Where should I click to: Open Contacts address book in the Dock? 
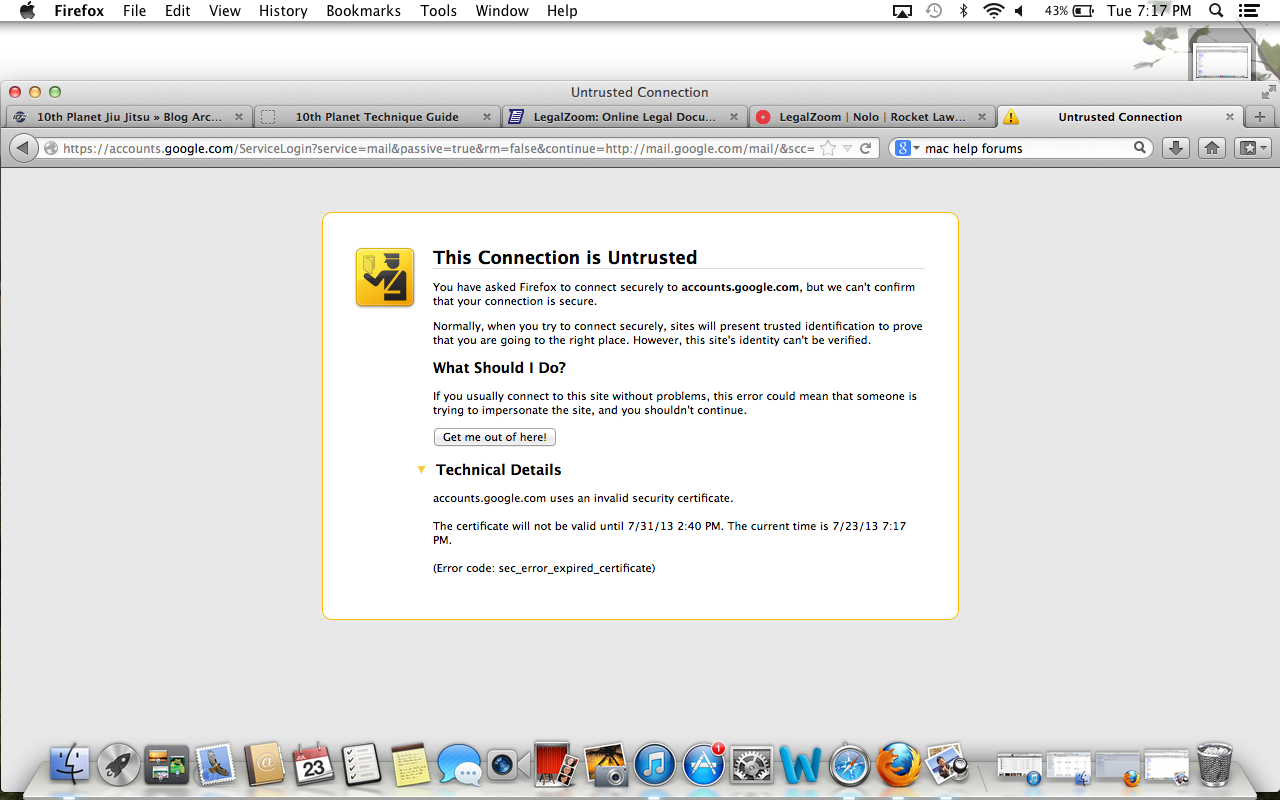coord(264,765)
